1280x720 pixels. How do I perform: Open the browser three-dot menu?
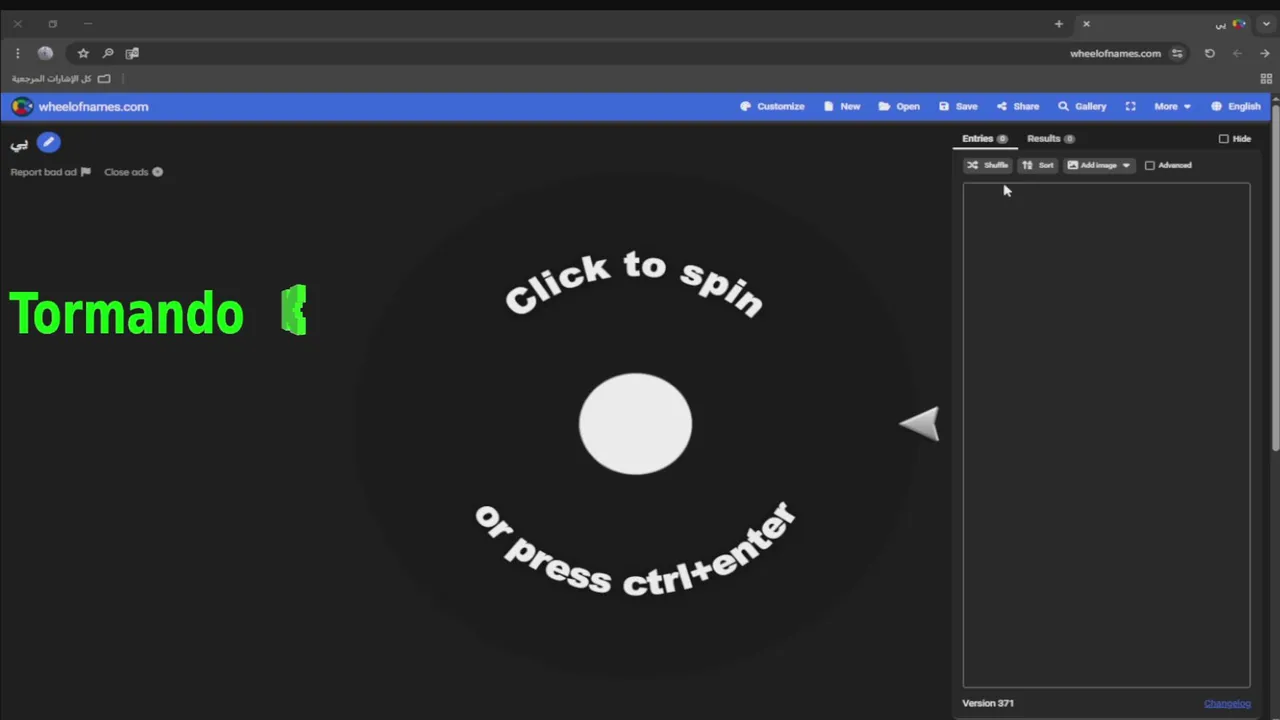click(17, 53)
